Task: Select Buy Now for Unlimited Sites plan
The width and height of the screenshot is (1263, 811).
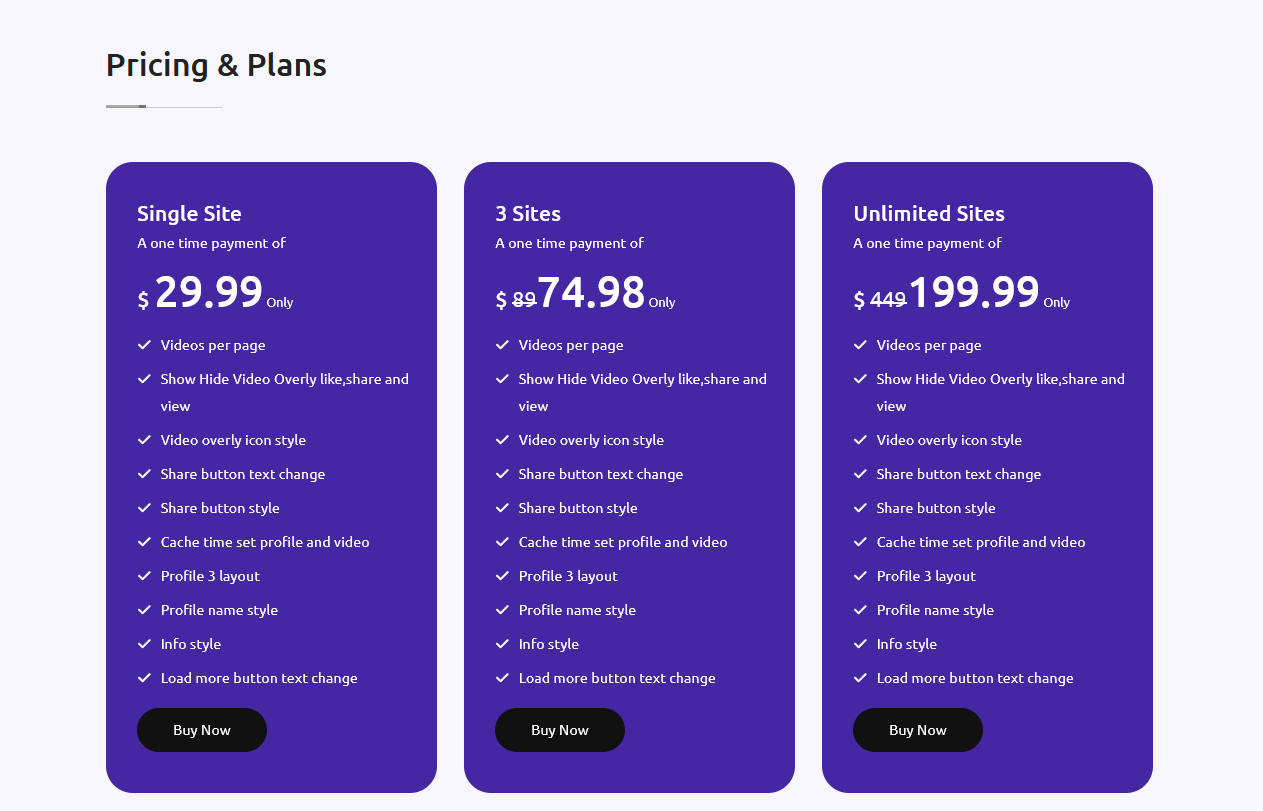Action: [x=918, y=730]
